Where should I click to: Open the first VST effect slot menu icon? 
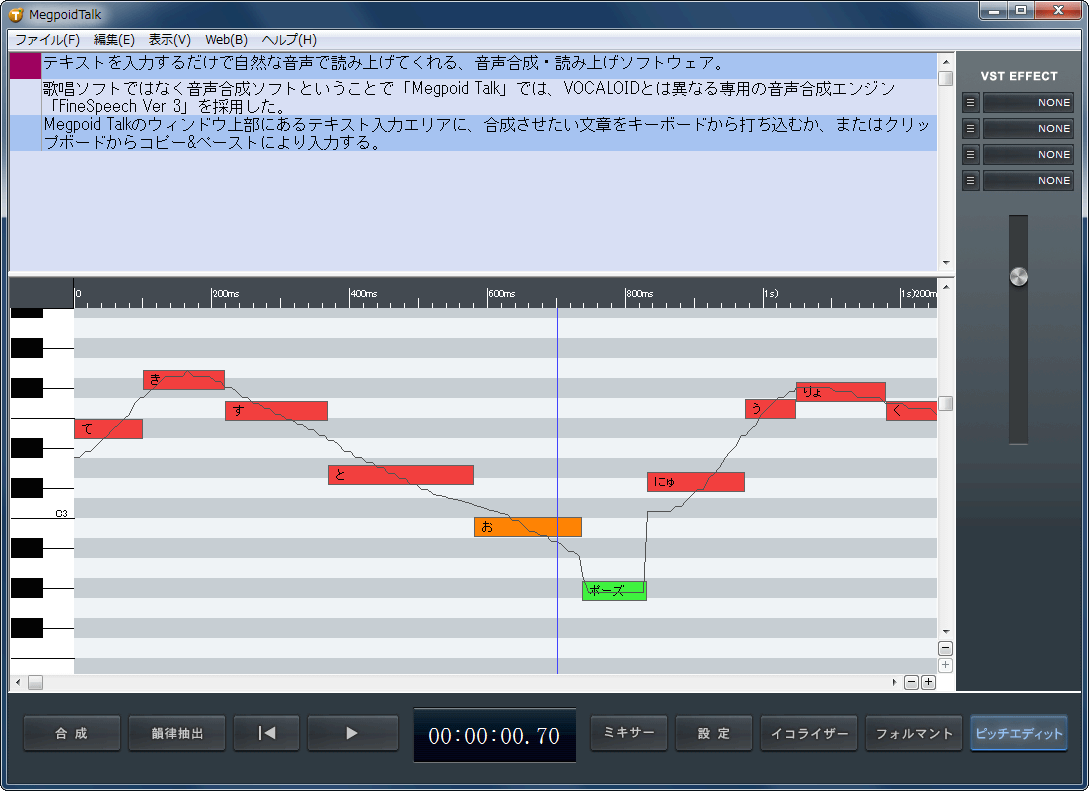(970, 103)
